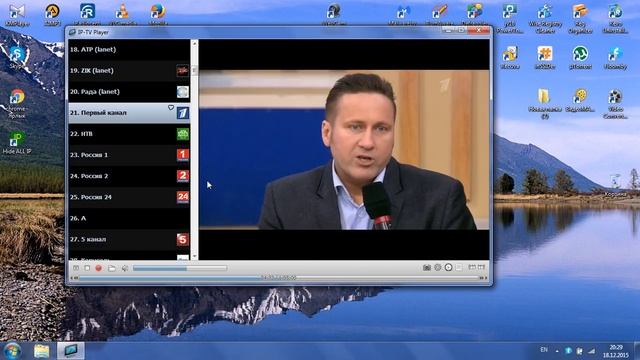
Task: Select channel 21. Первый канал
Action: pos(129,113)
